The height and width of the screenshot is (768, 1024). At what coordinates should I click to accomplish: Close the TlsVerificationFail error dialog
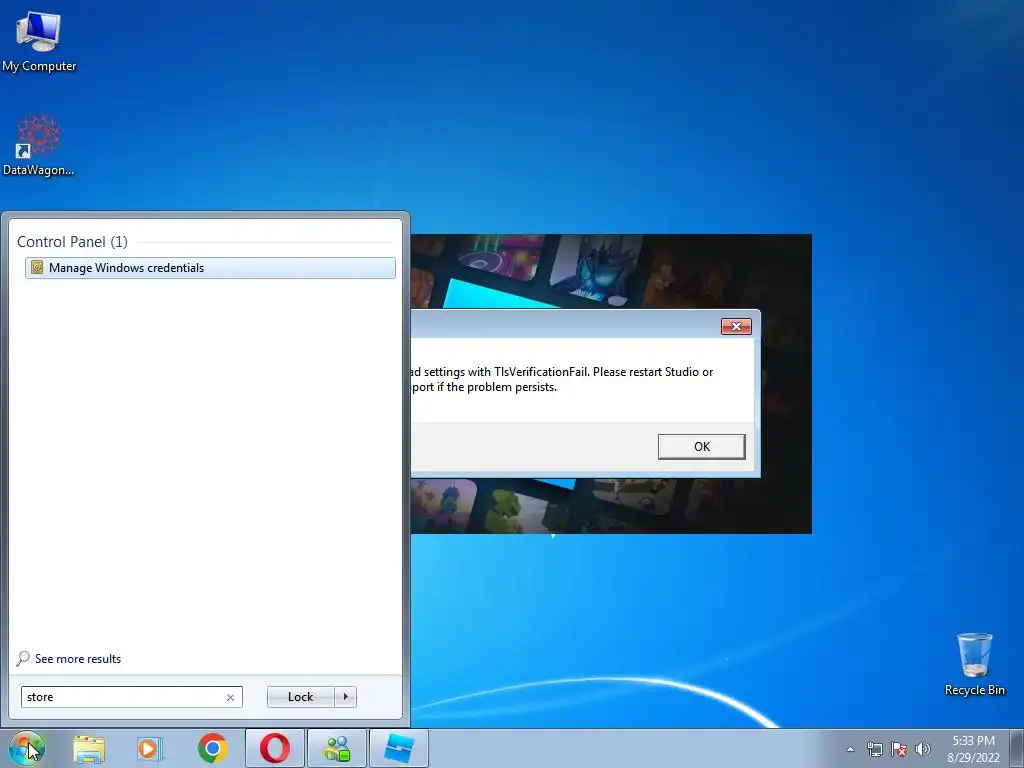click(736, 327)
